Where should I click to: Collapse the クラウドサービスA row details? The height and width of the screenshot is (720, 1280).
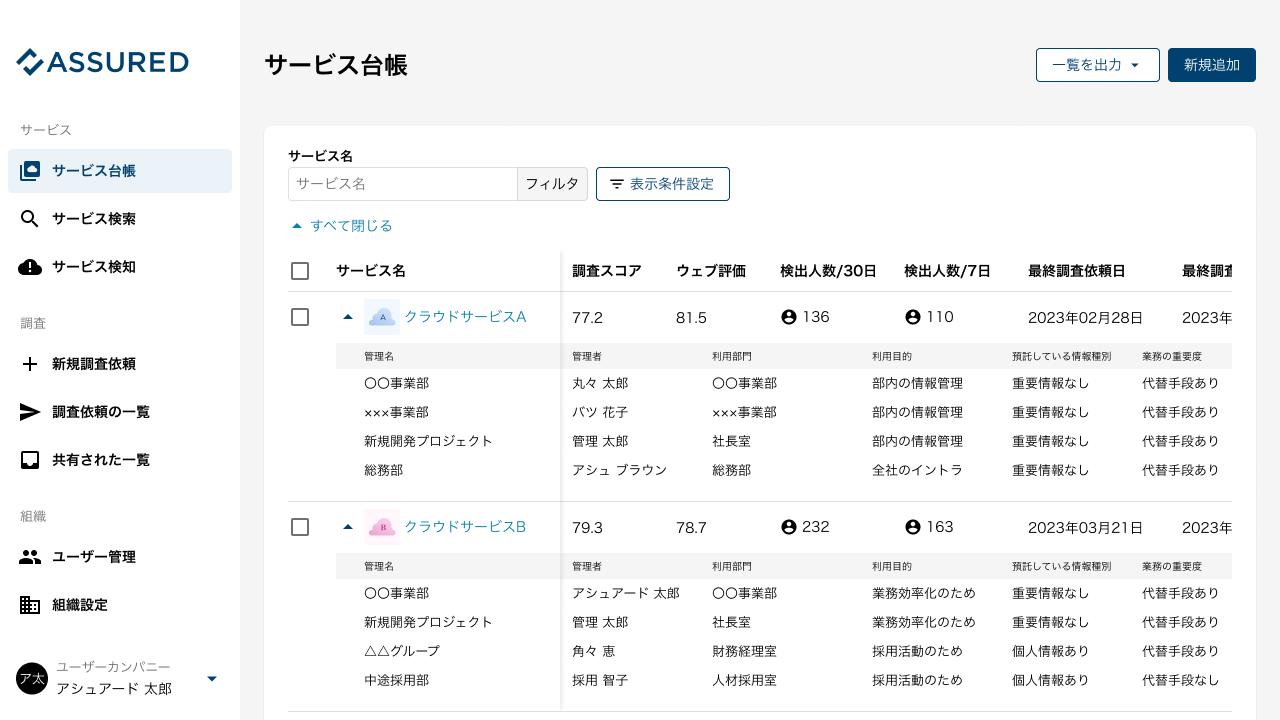347,316
